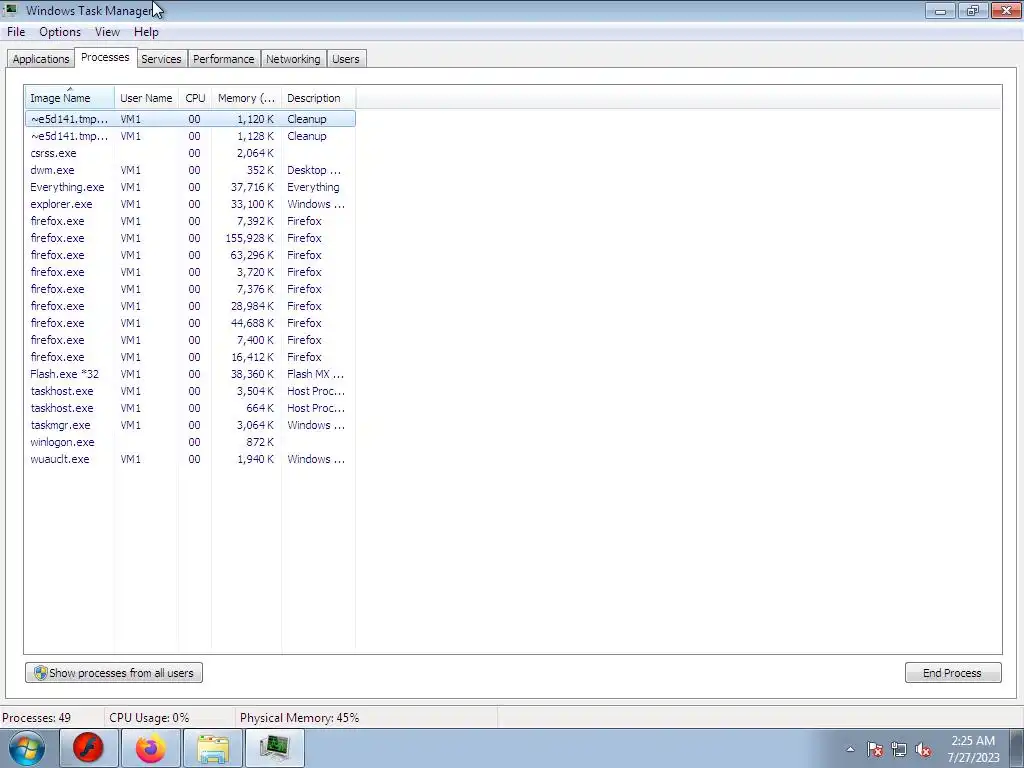Select firefox.exe using 28,984 K
Screen dimensions: 1024x768
point(191,306)
